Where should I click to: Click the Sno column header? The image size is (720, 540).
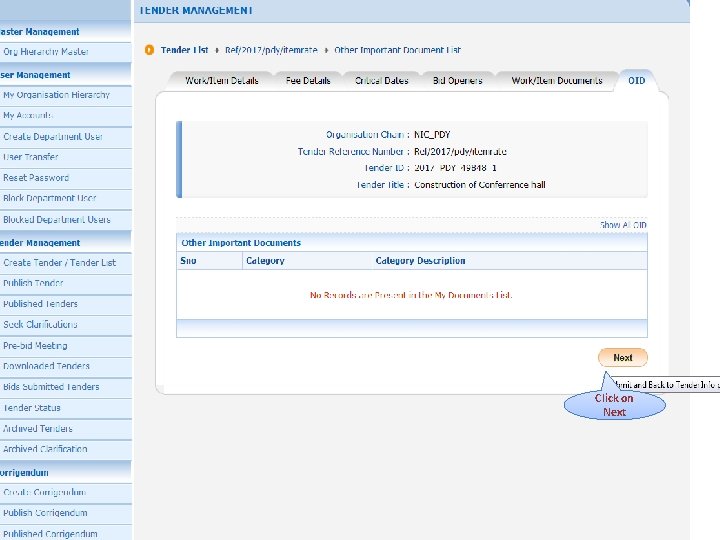(x=188, y=261)
